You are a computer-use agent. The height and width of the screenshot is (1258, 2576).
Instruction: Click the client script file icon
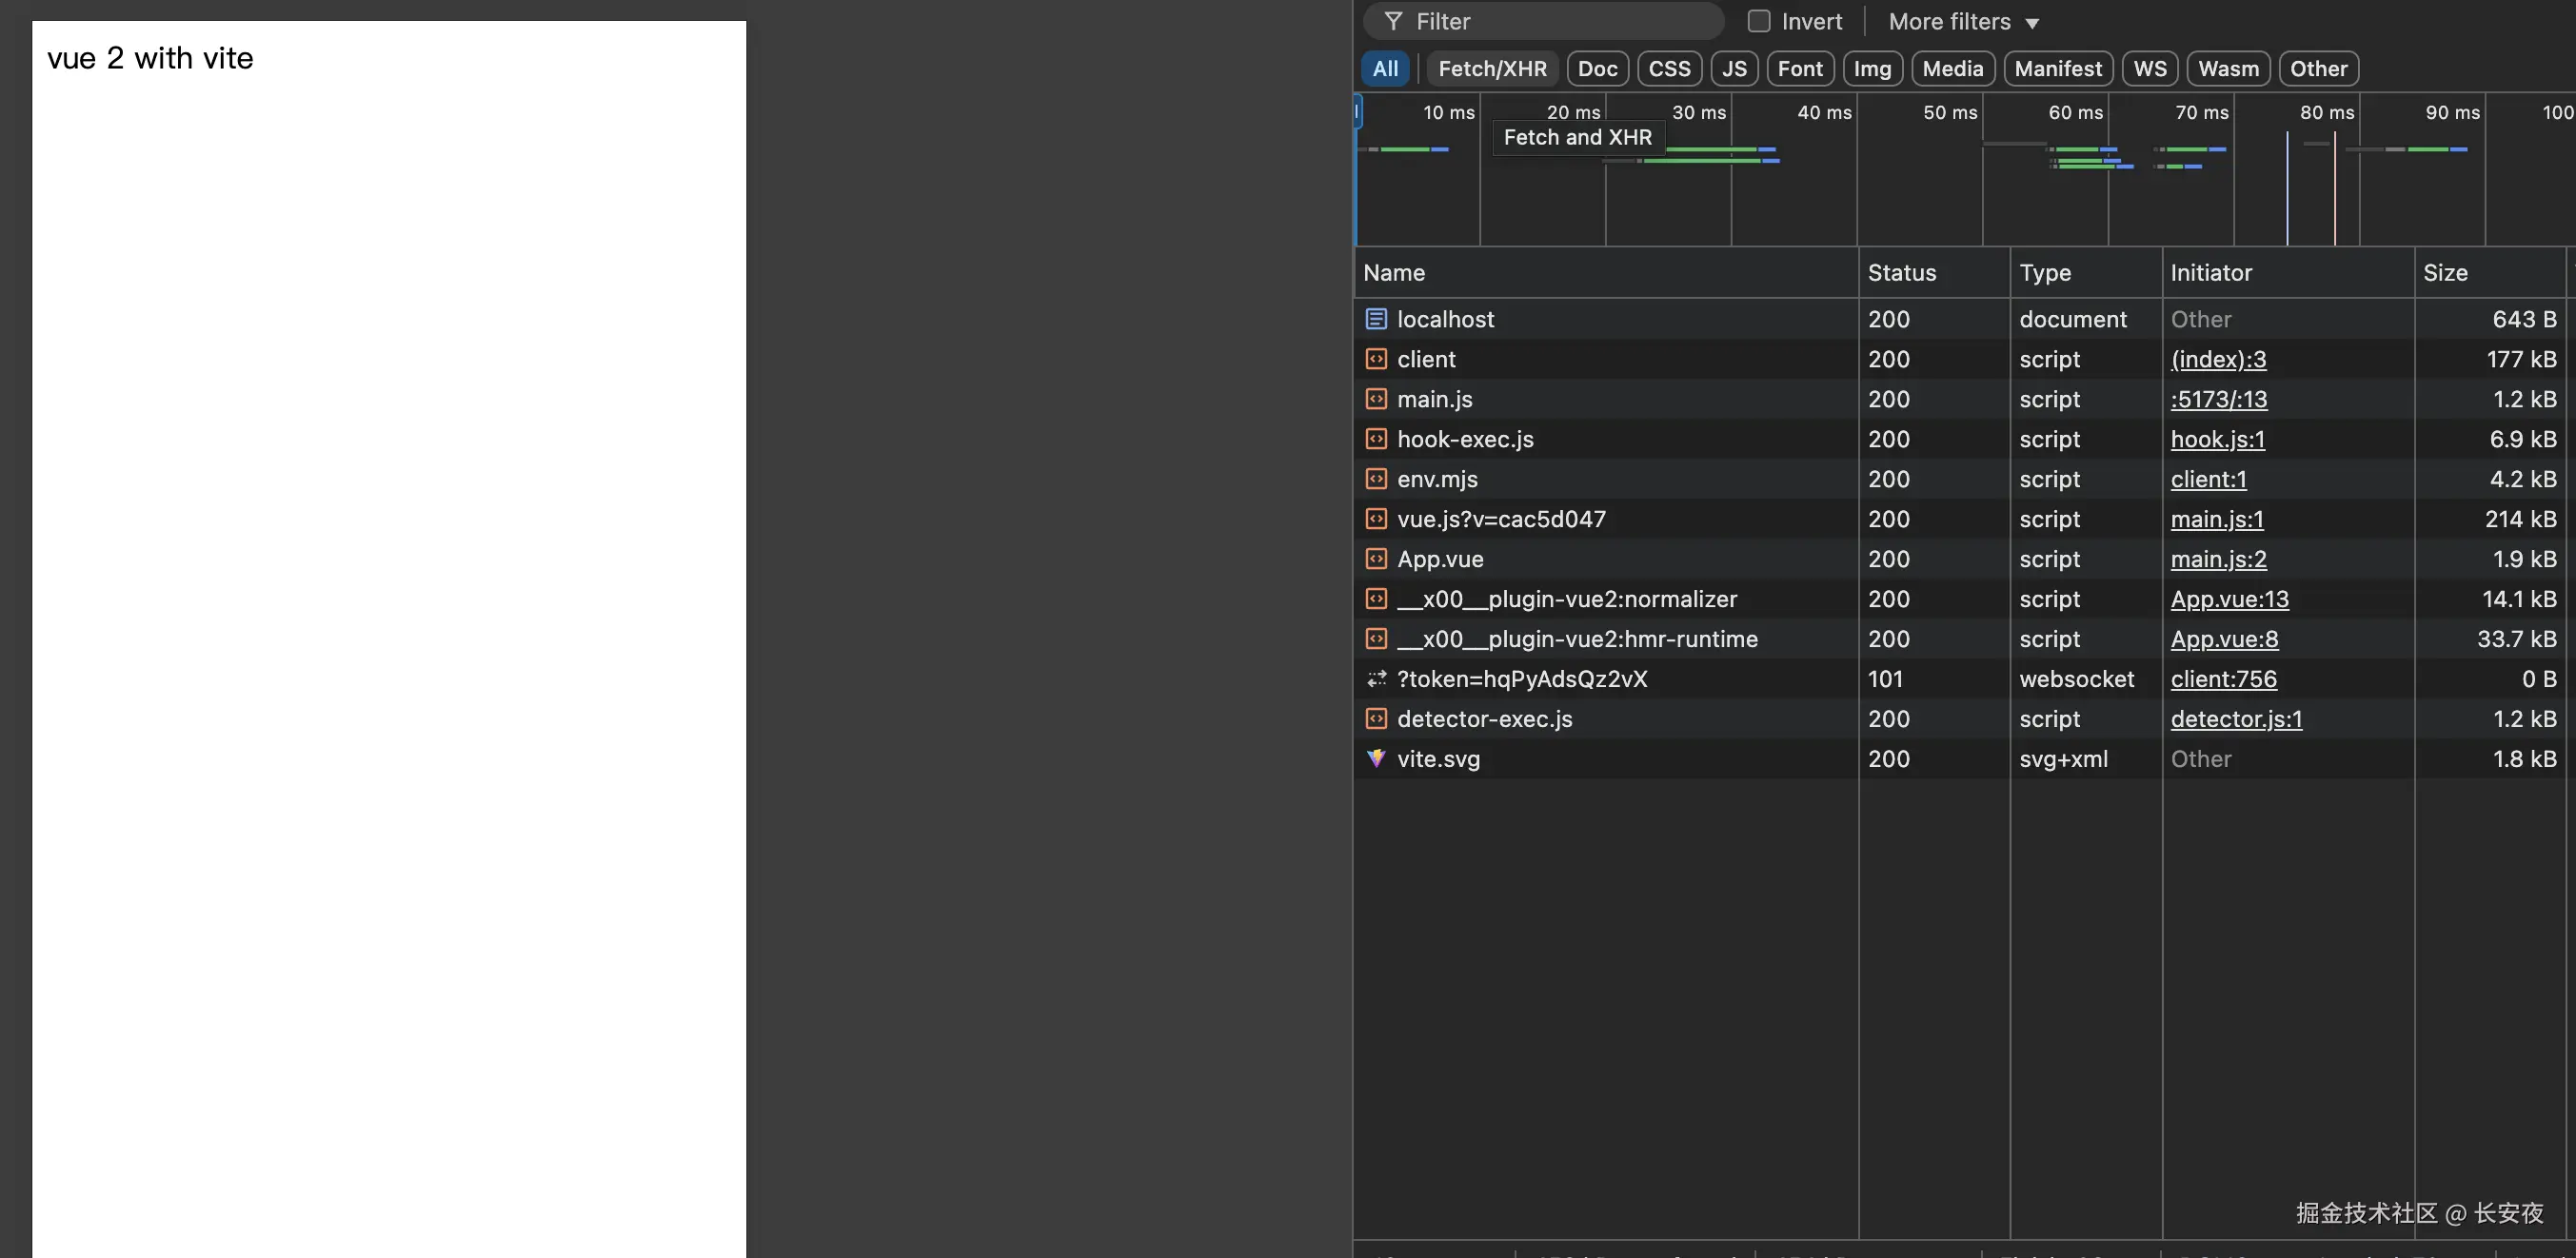pos(1376,359)
